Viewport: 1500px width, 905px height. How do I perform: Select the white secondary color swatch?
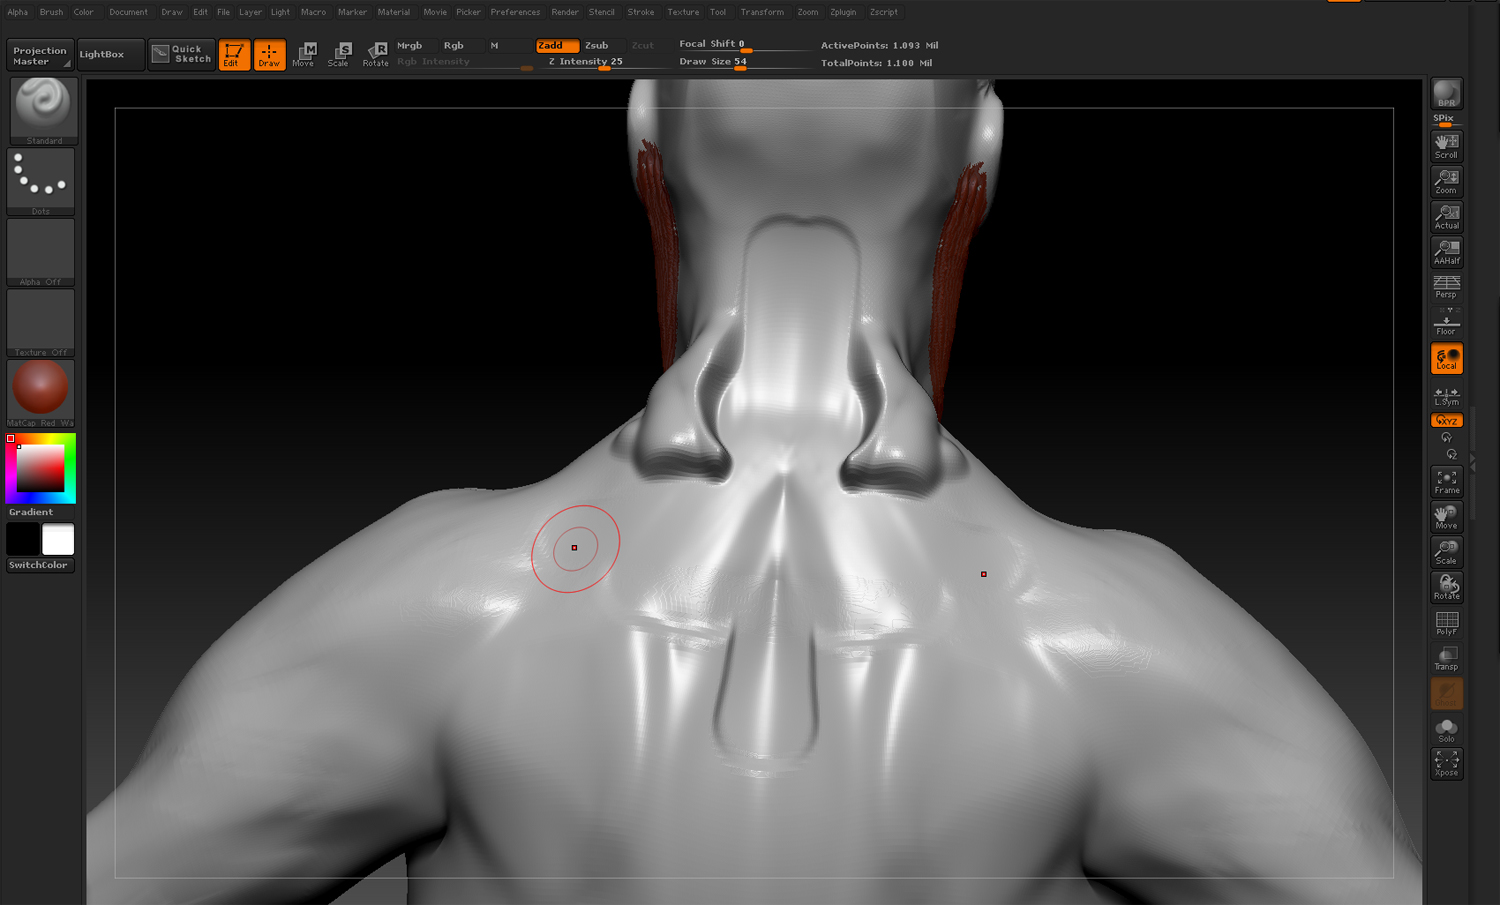(x=58, y=539)
